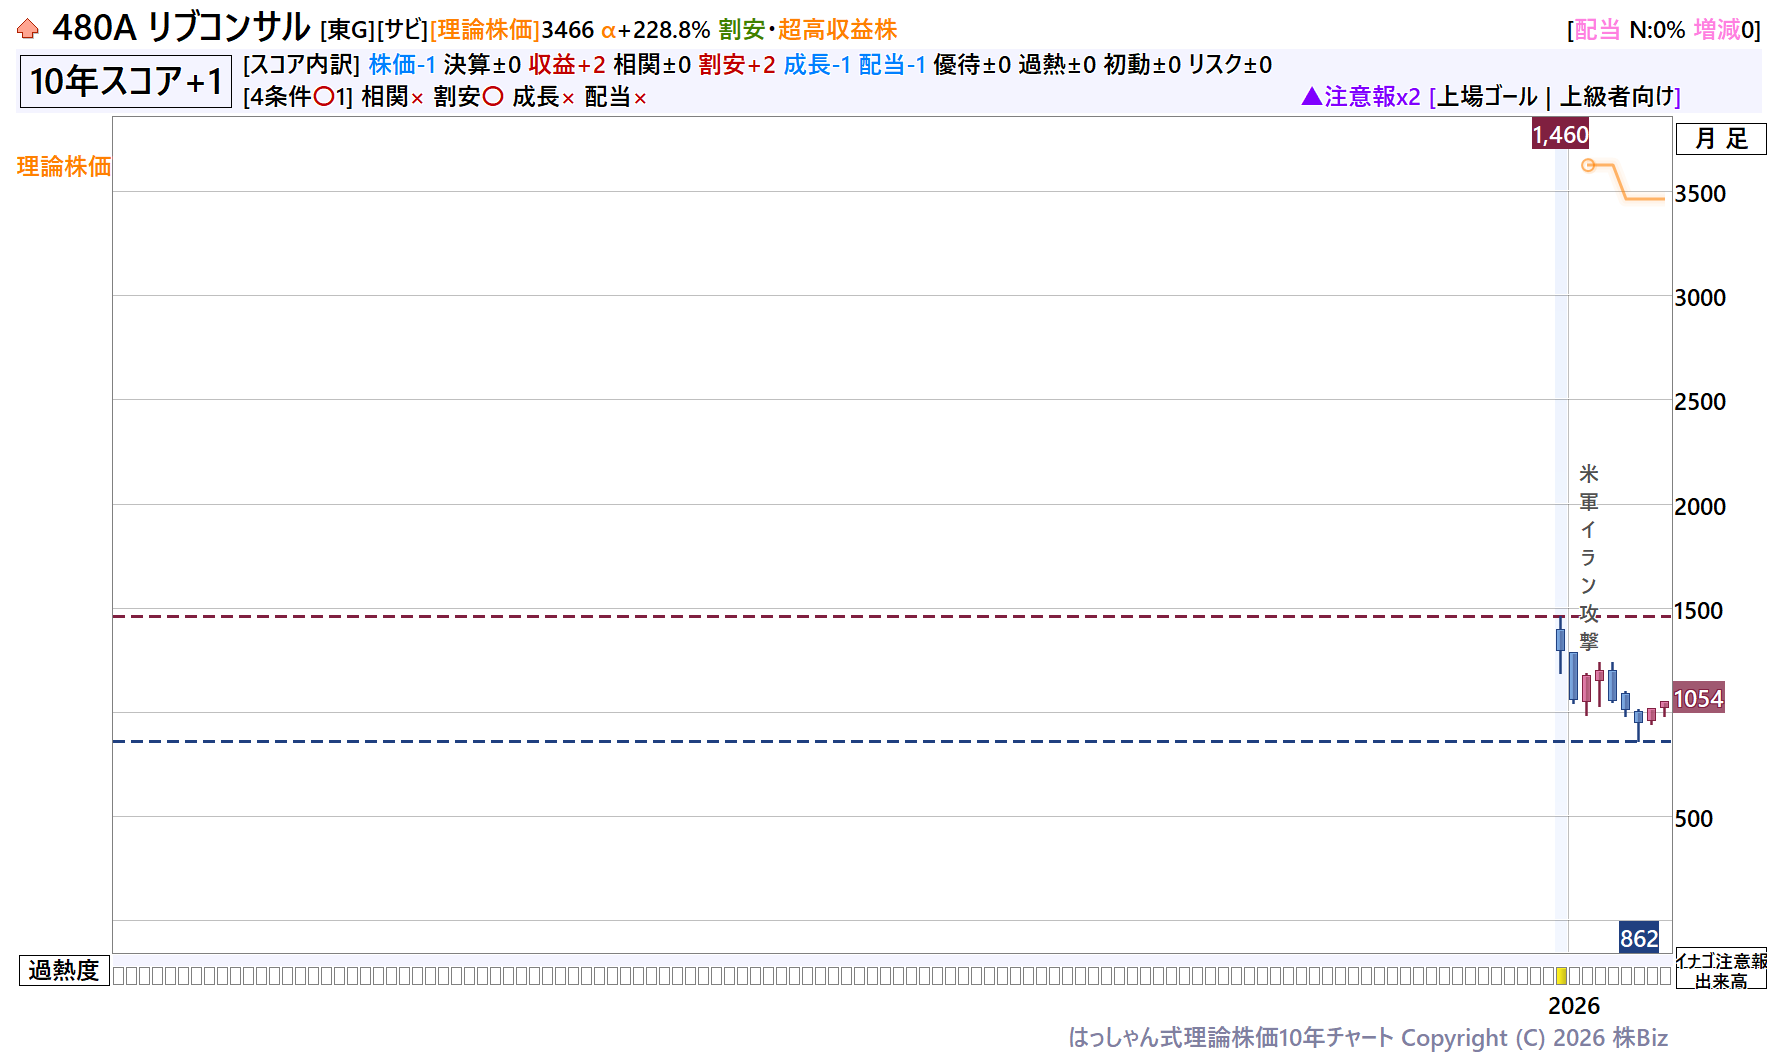Click the [サビ] tag

click(402, 30)
